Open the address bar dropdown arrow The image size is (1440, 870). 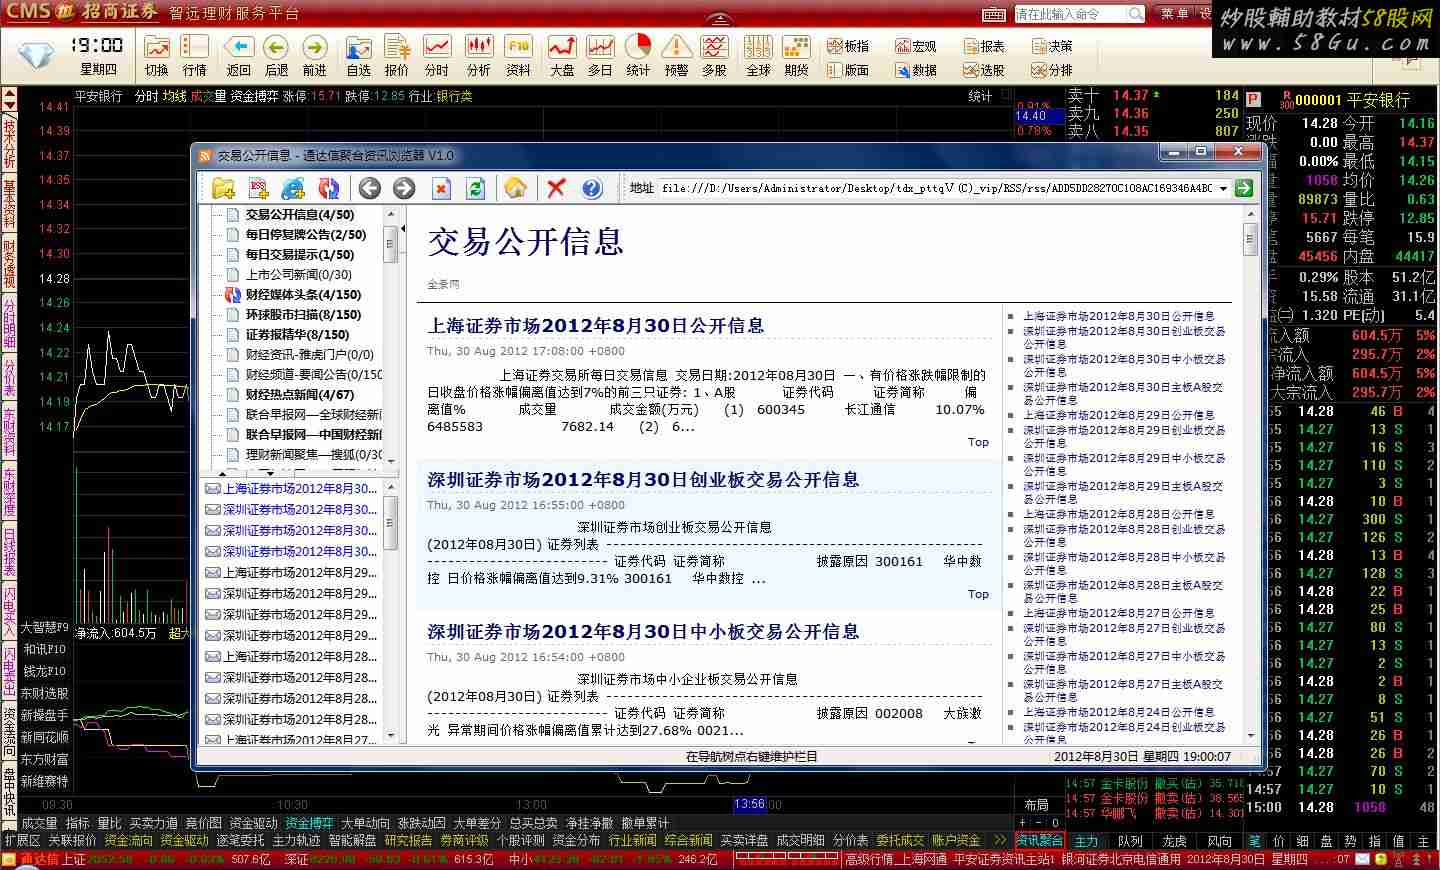click(1223, 188)
